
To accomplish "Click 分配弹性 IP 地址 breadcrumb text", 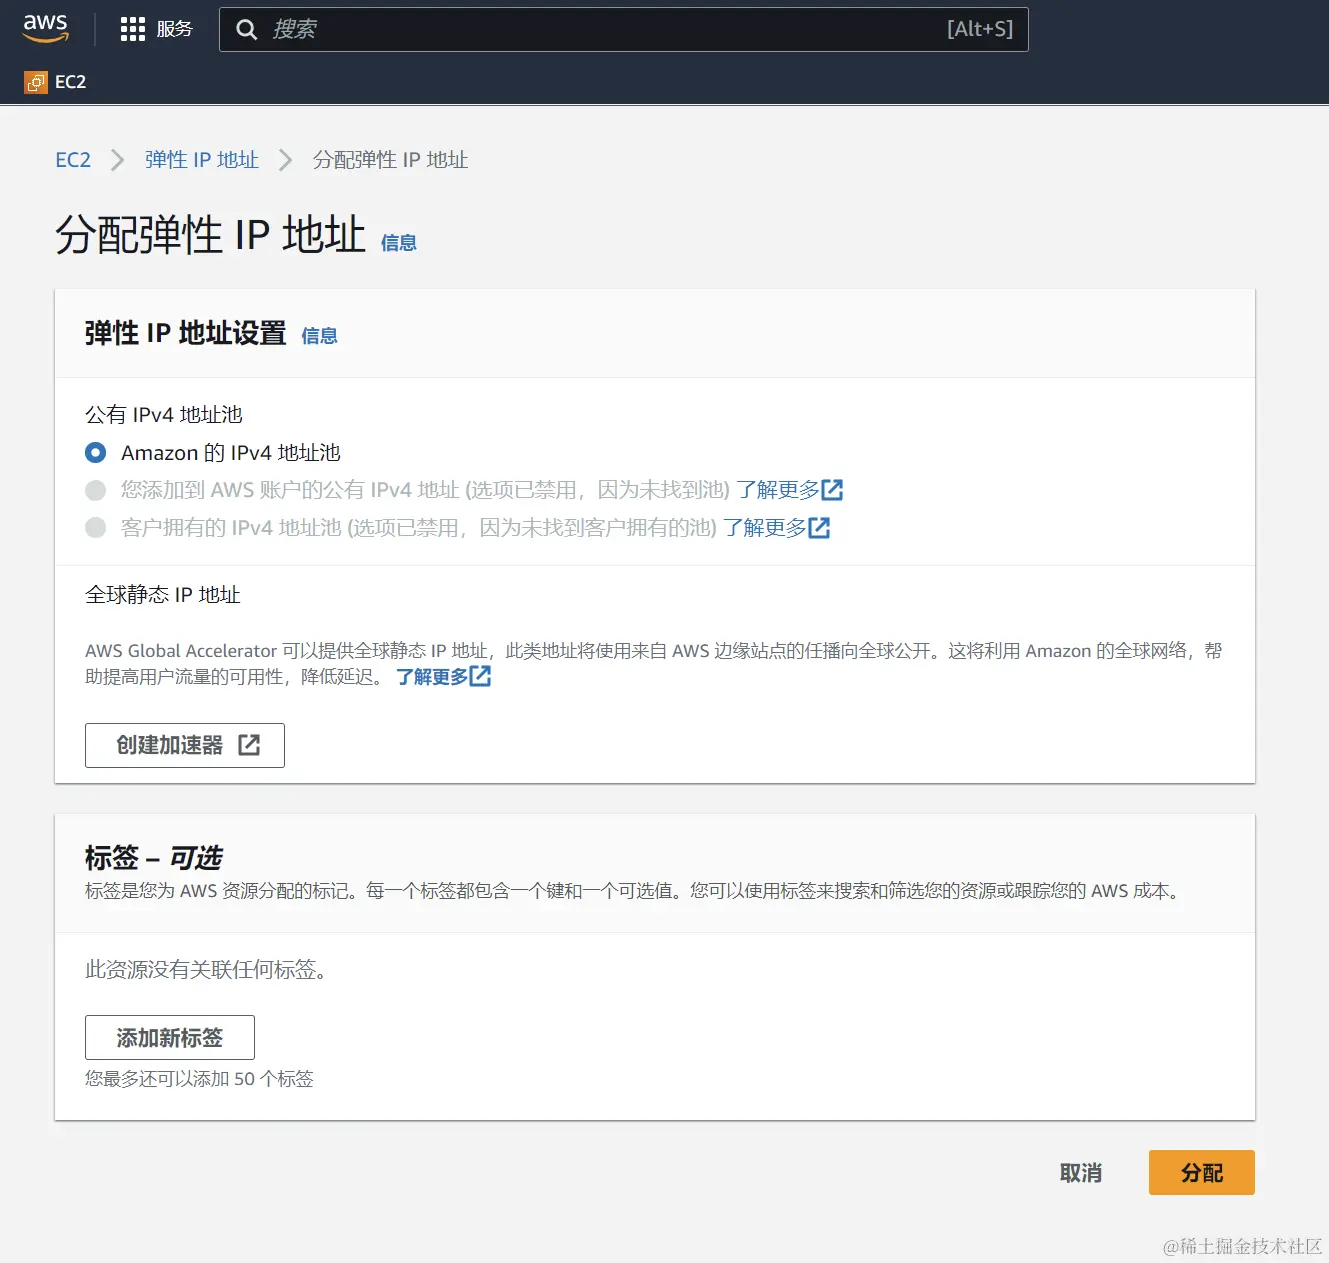I will (390, 160).
